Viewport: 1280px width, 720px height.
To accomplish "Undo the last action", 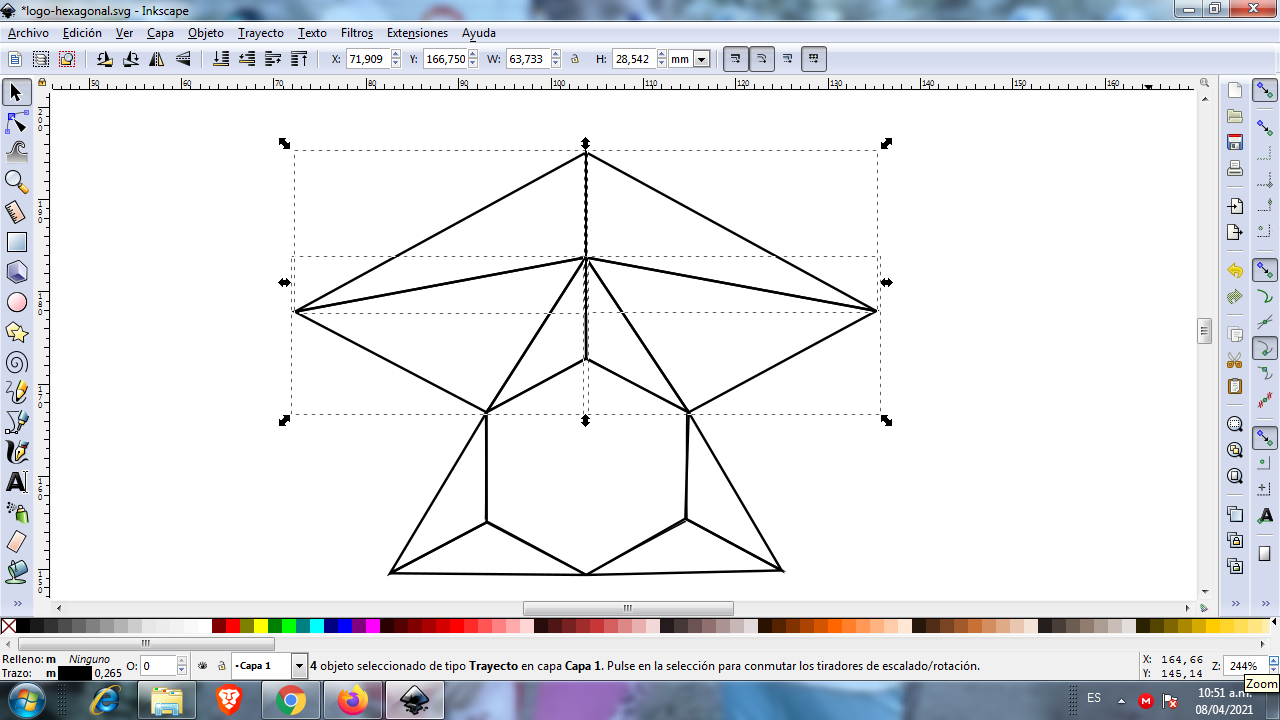I will coord(1235,271).
